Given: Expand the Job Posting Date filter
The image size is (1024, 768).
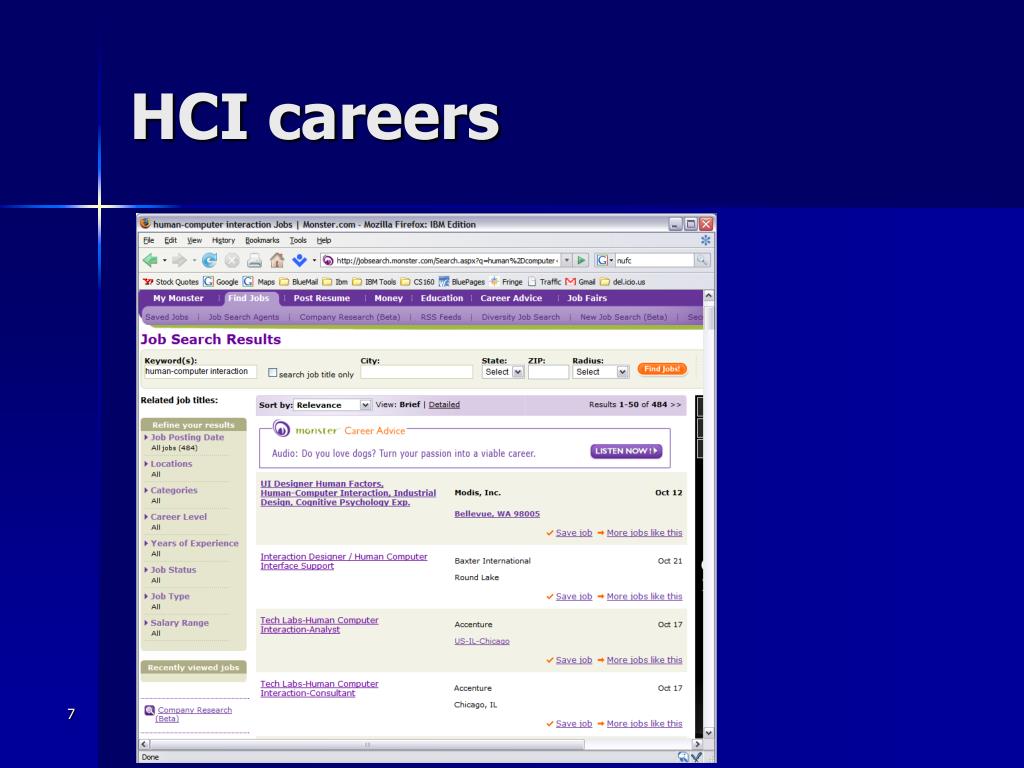Looking at the screenshot, I should click(187, 438).
